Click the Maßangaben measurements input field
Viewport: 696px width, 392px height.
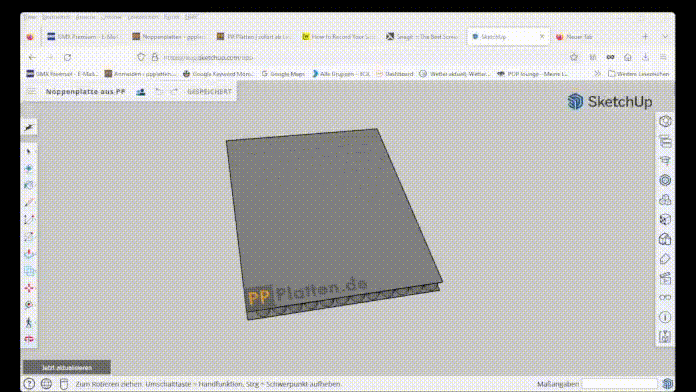(619, 384)
